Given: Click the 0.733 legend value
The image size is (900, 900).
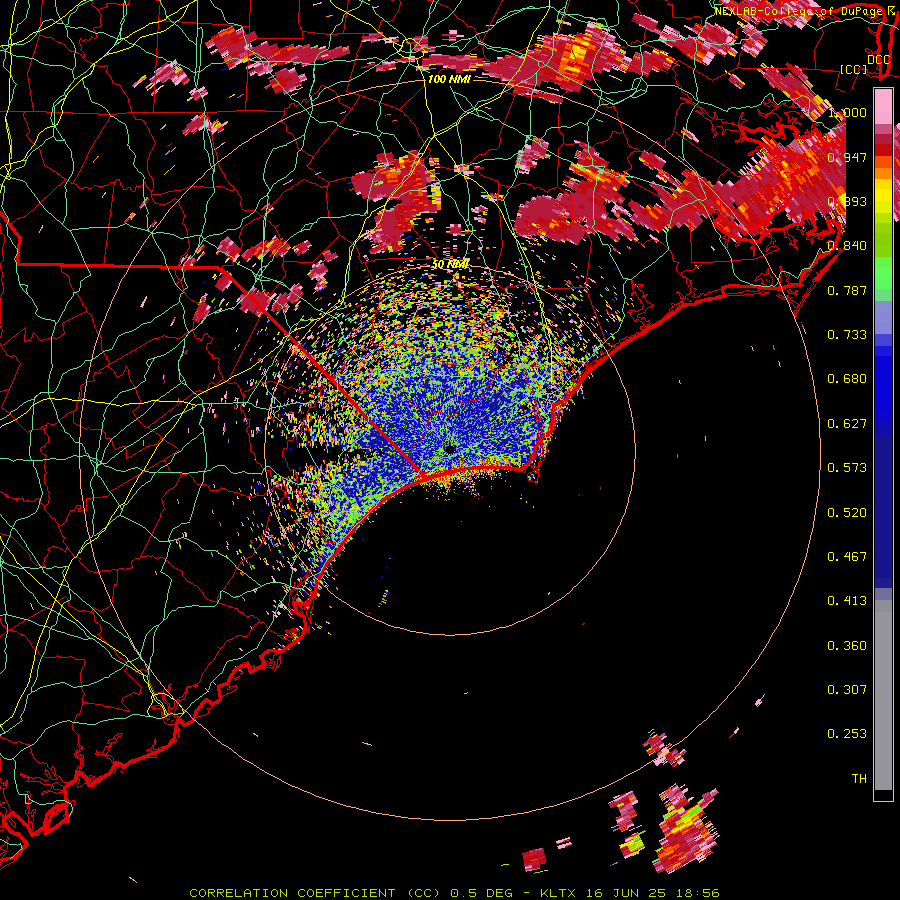Looking at the screenshot, I should pos(847,335).
